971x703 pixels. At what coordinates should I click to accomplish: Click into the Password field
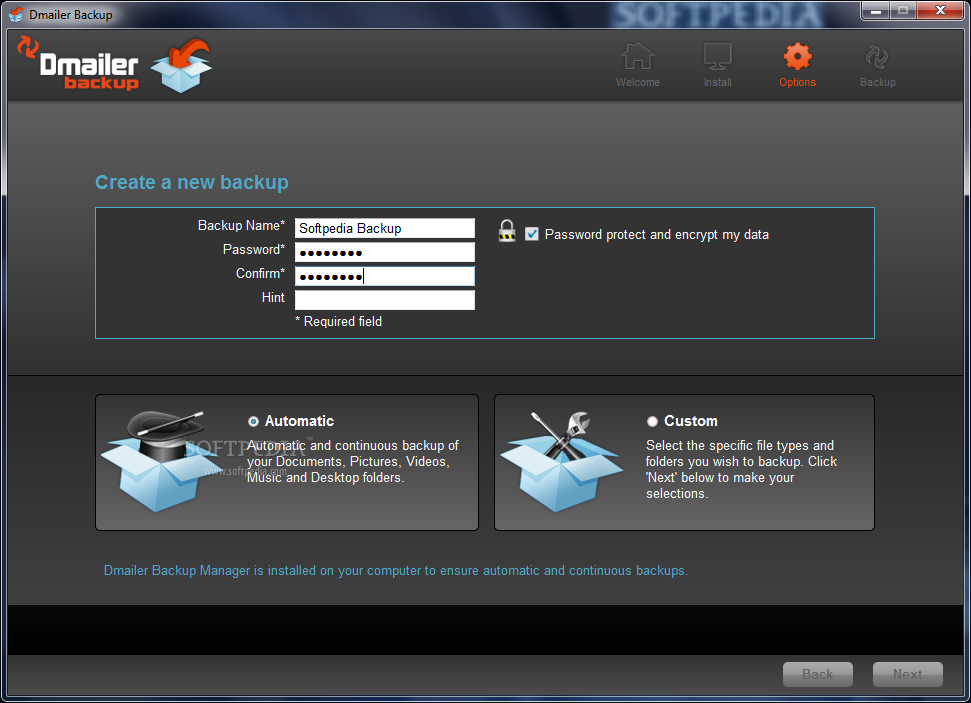click(x=385, y=252)
